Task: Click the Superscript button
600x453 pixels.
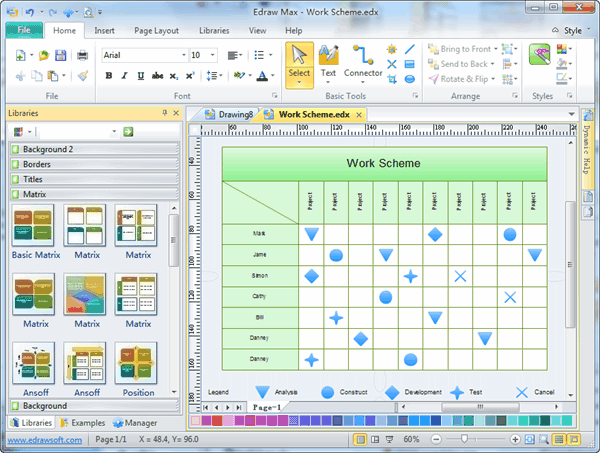Action: [190, 76]
